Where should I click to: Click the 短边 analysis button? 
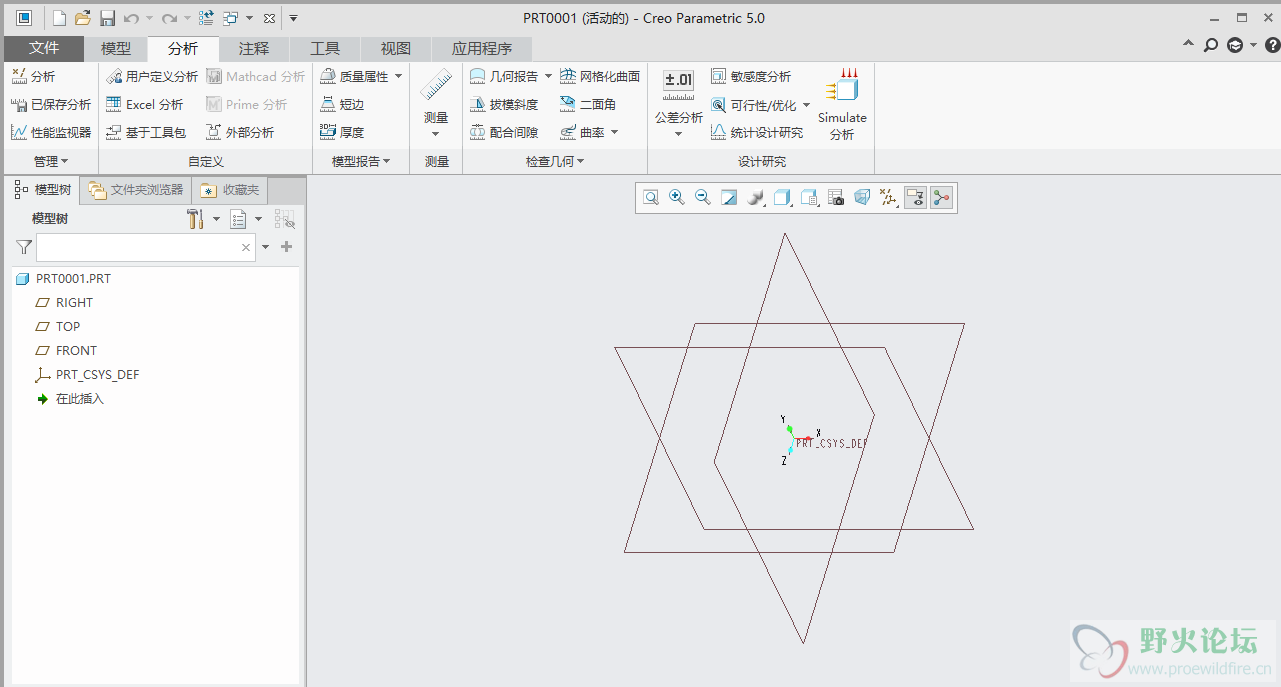click(342, 104)
